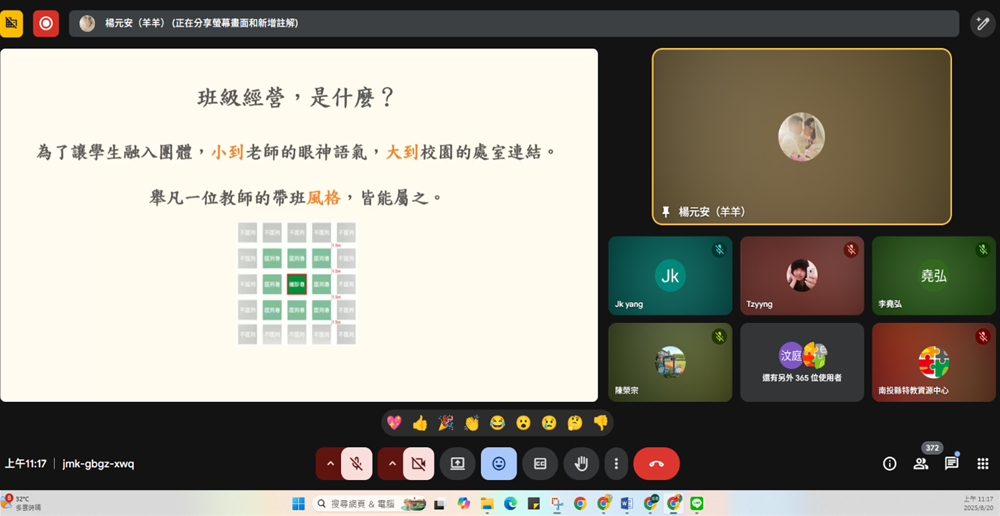The height and width of the screenshot is (516, 1000).
Task: Select the Tzyyng participant tile
Action: pos(802,276)
